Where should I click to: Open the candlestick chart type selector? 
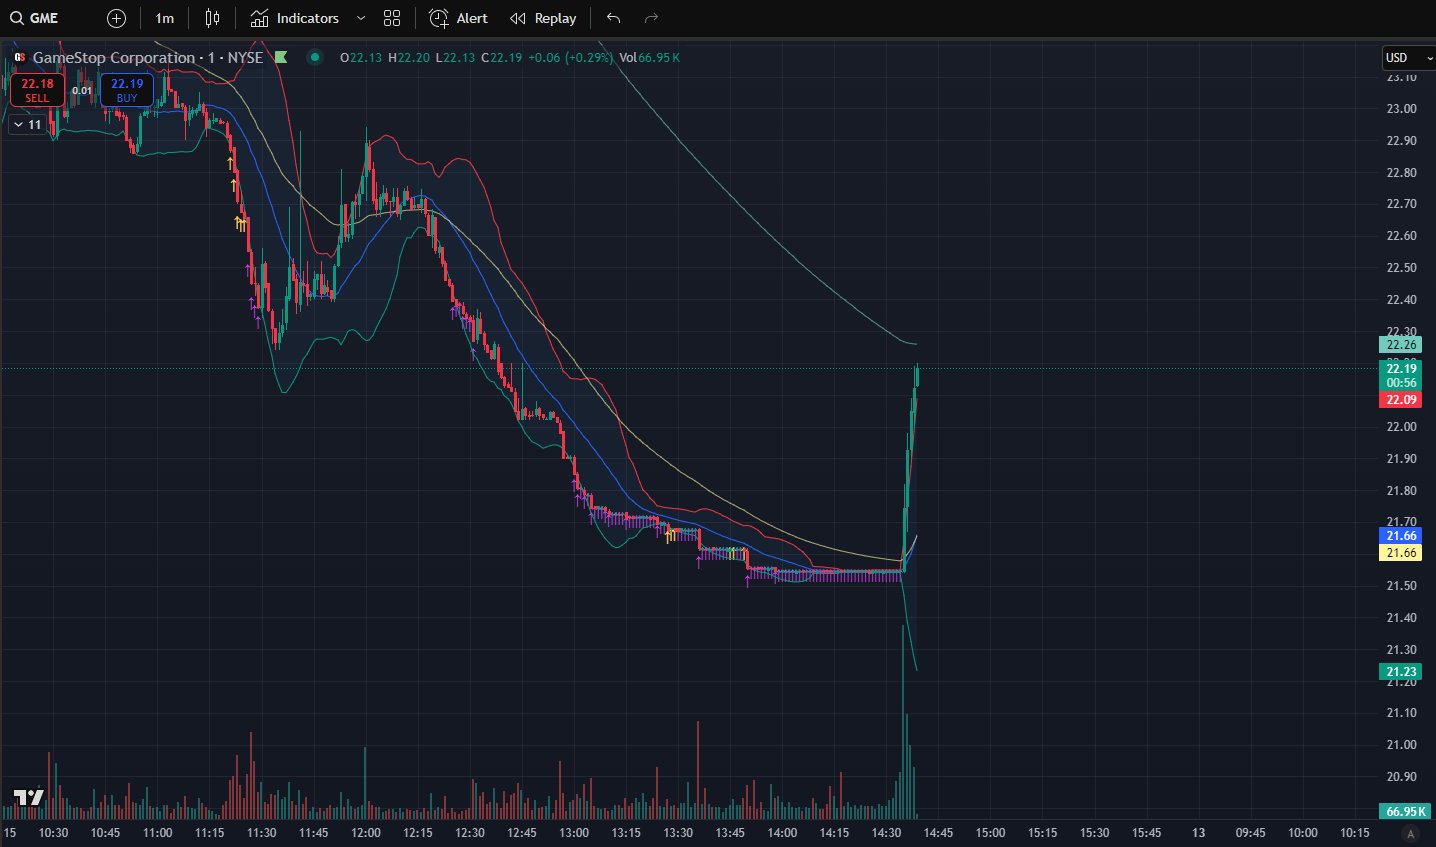[212, 18]
